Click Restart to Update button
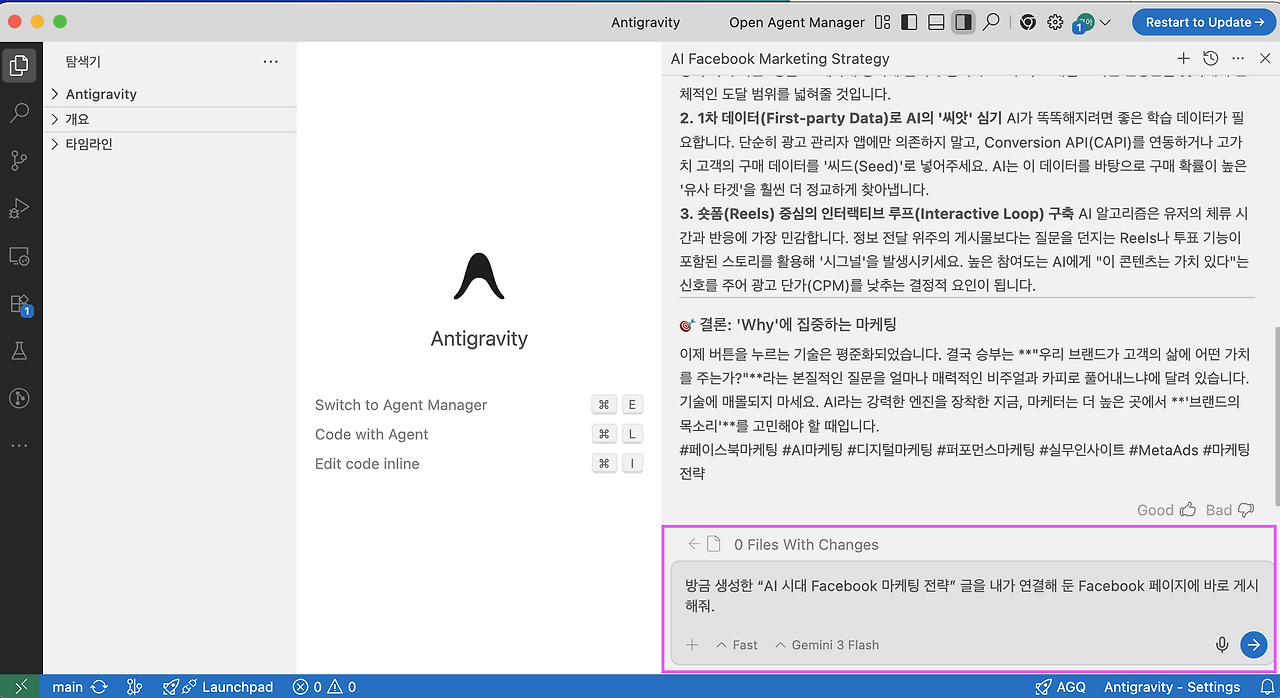 tap(1203, 22)
